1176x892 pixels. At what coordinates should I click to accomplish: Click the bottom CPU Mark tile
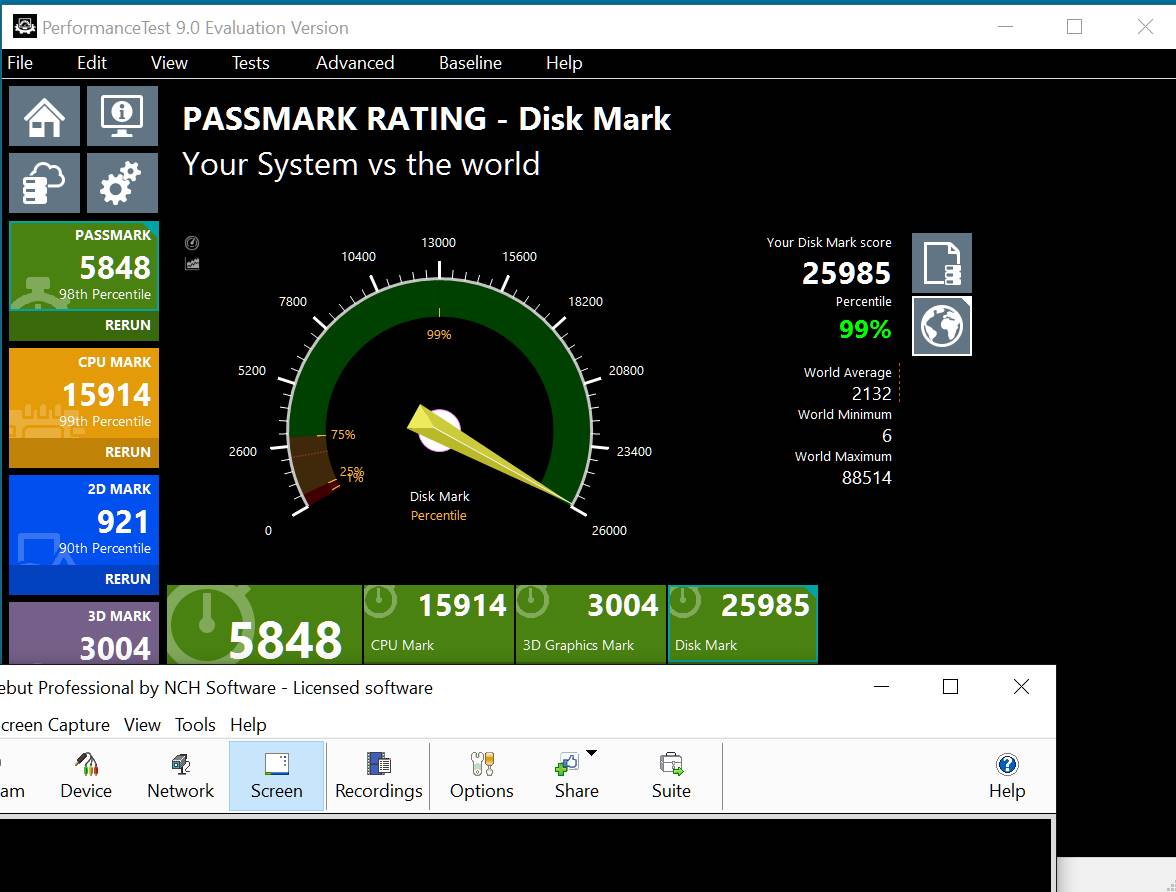tap(439, 624)
